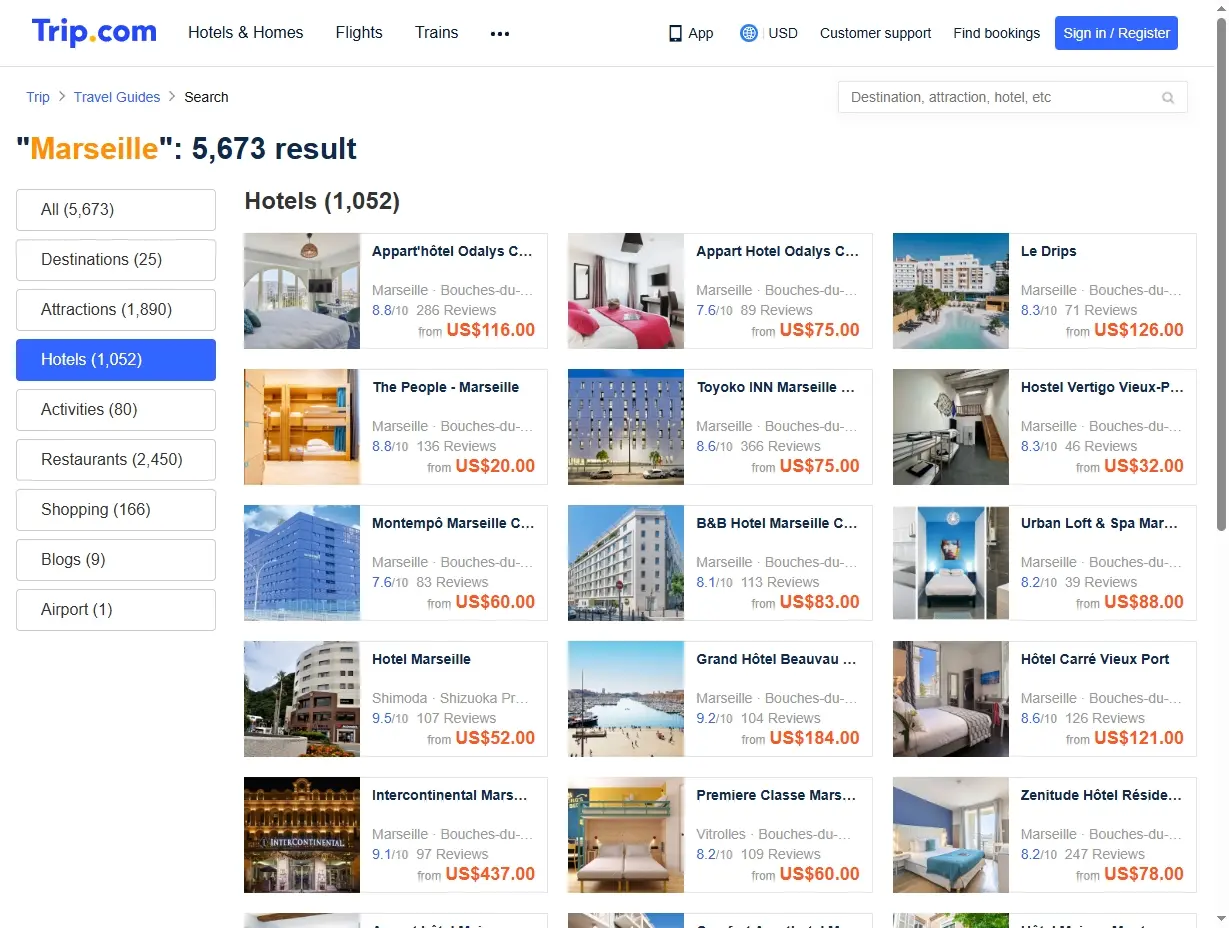The width and height of the screenshot is (1229, 928).
Task: Open Customer support
Action: coord(875,33)
